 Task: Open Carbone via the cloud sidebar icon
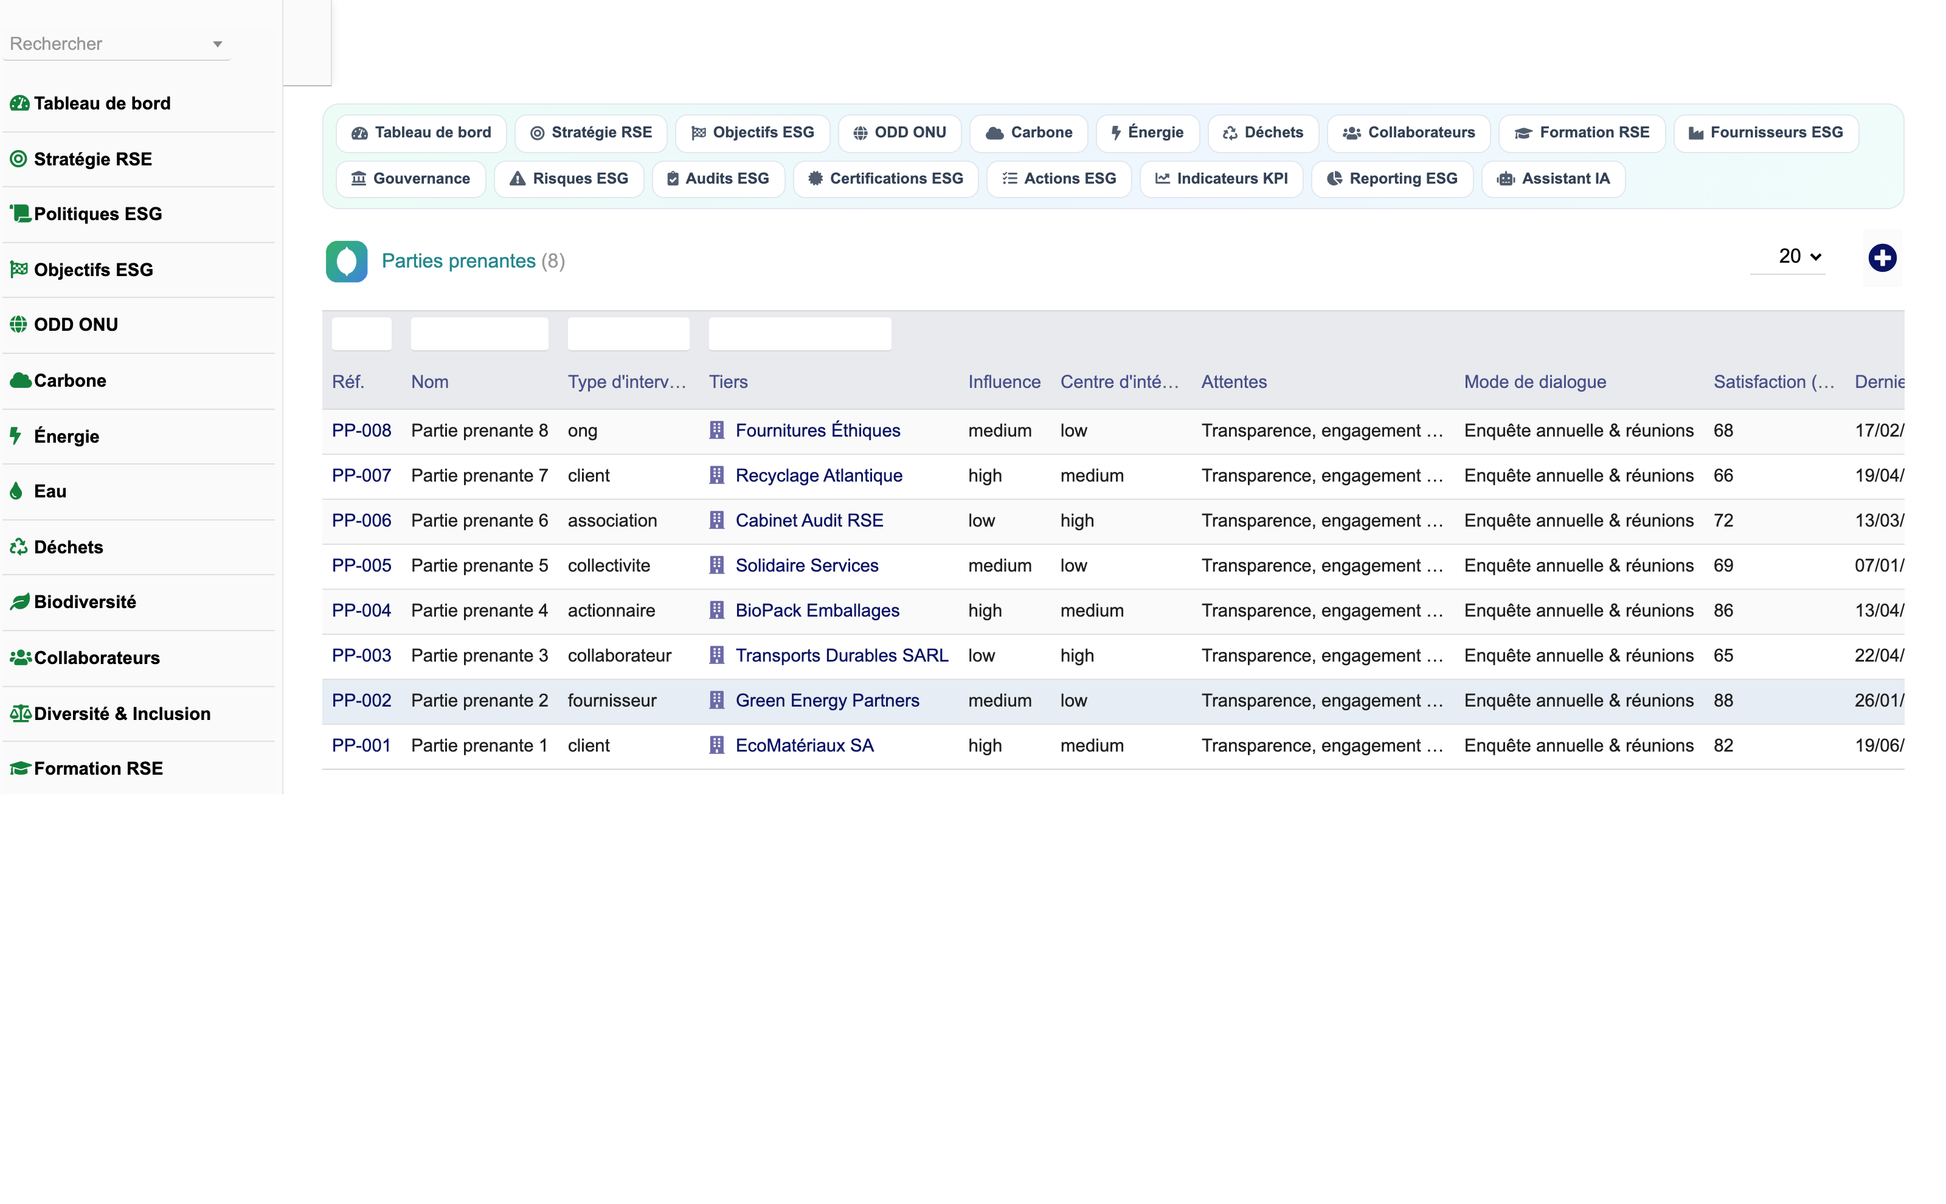[20, 381]
